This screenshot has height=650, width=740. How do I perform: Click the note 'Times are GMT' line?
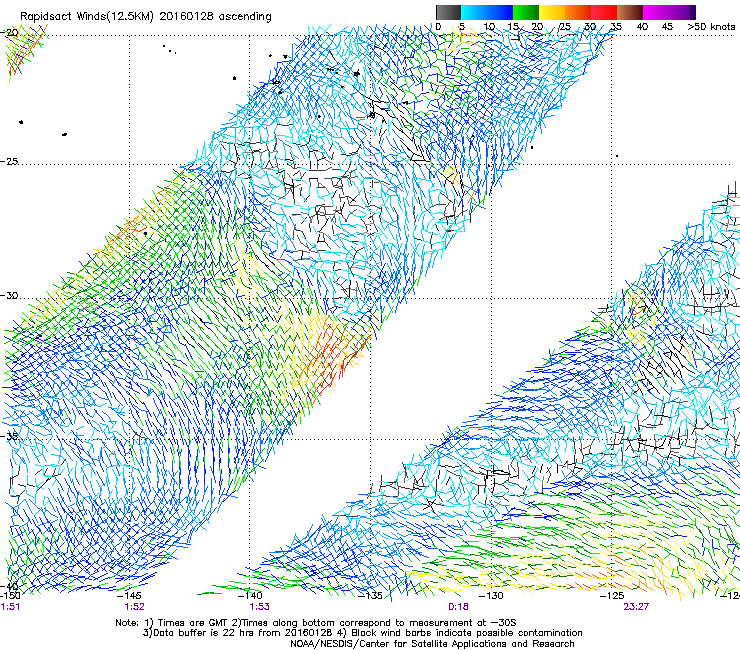[315, 623]
